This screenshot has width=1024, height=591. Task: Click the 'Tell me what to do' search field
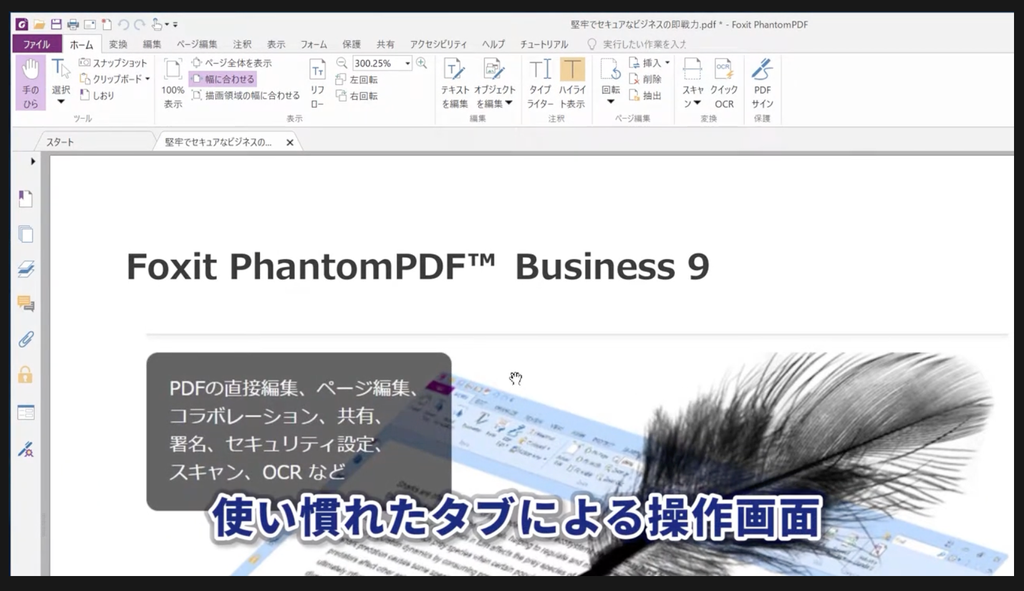pyautogui.click(x=643, y=44)
